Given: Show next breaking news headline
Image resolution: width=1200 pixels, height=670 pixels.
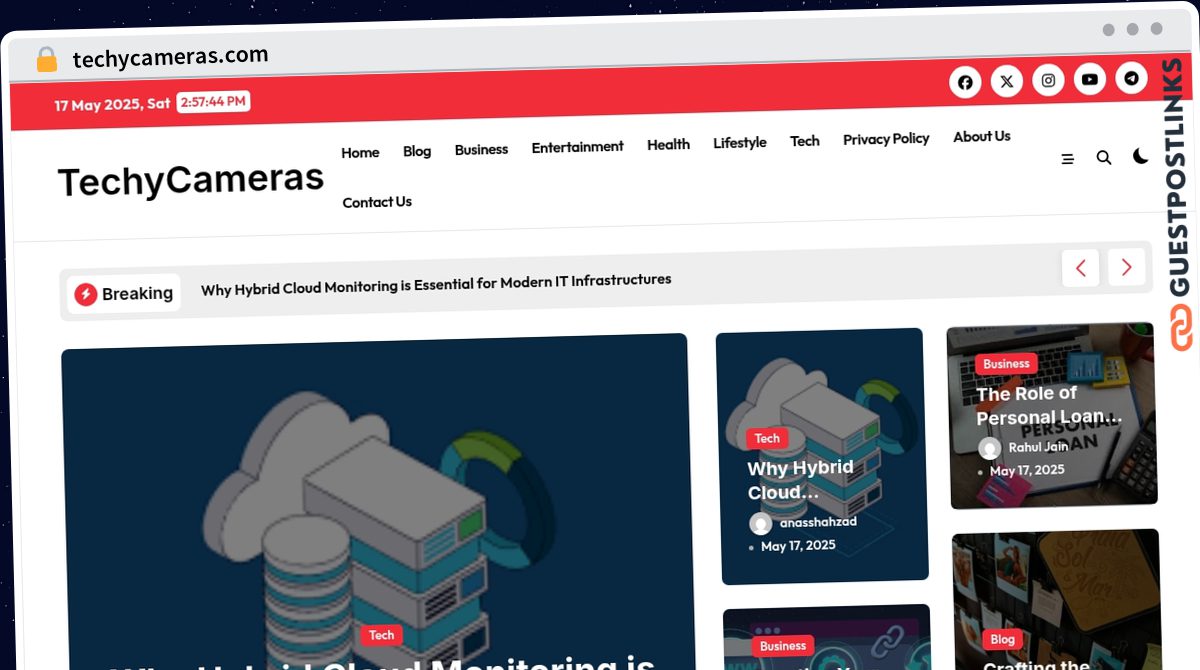Looking at the screenshot, I should pyautogui.click(x=1126, y=267).
